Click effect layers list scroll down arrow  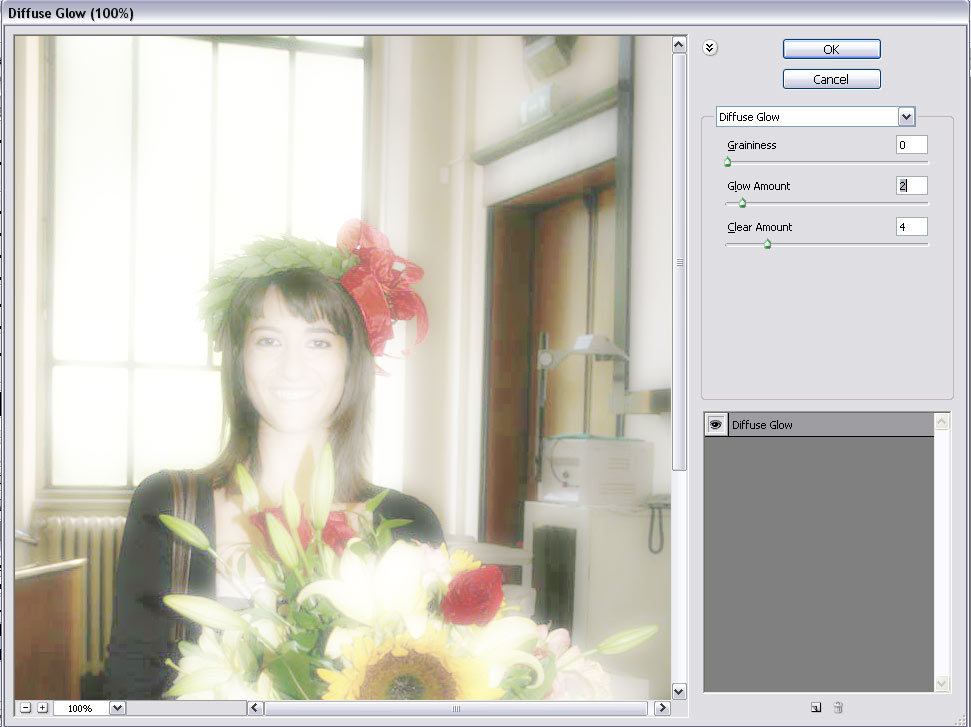click(x=941, y=684)
